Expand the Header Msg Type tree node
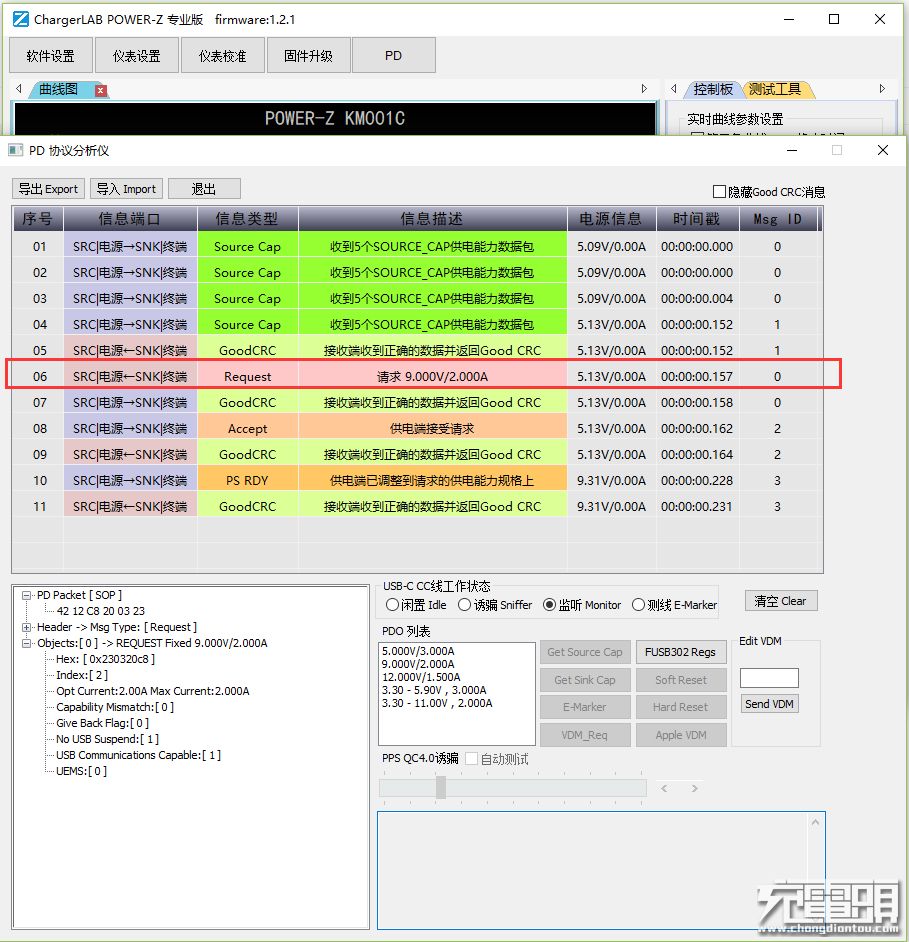Screen dimensions: 909x942 [x=26, y=627]
